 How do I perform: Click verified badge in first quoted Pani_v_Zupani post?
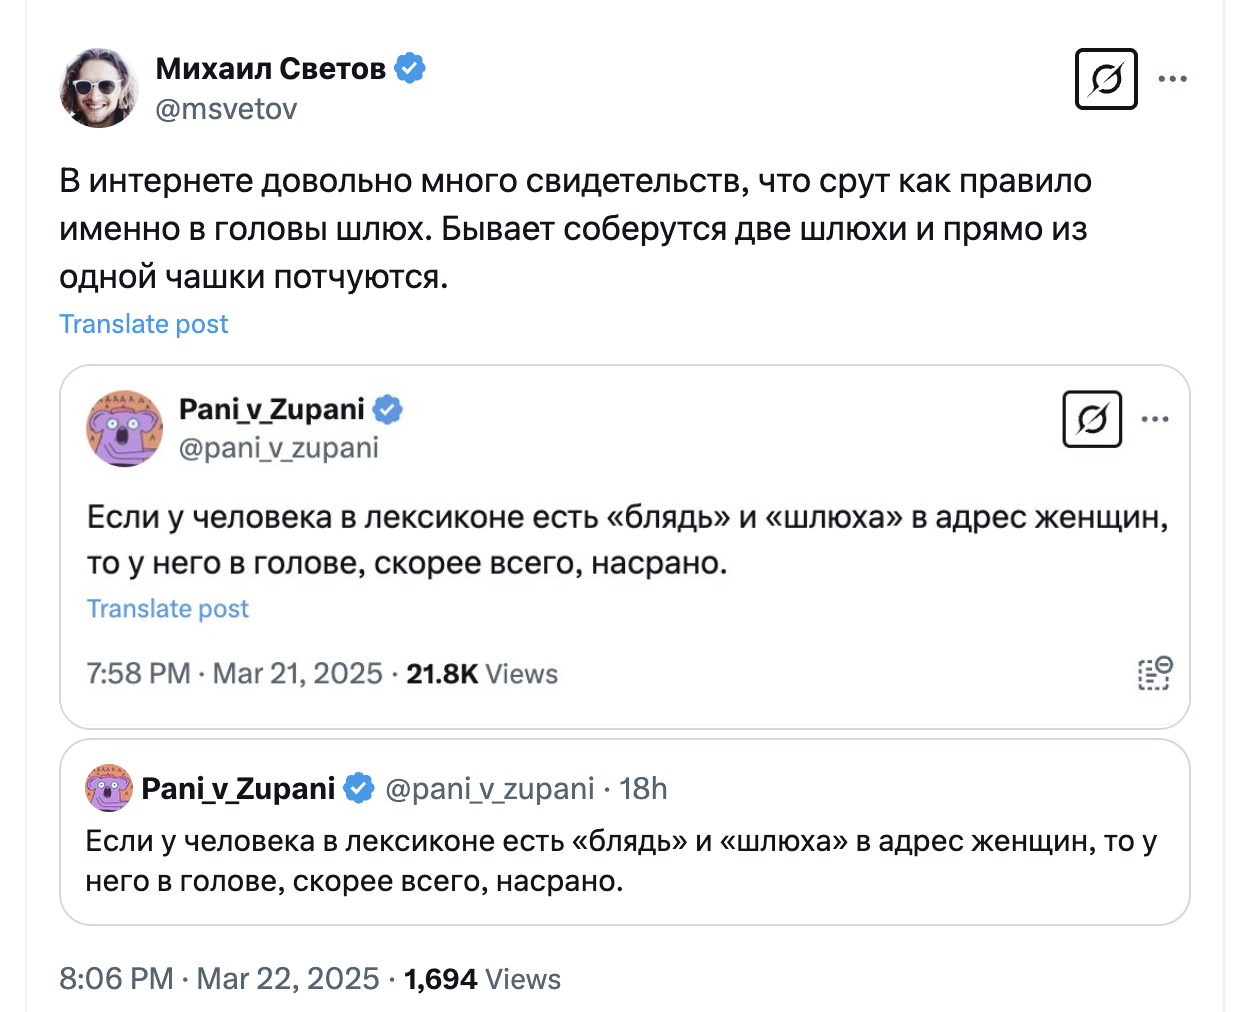(x=387, y=409)
